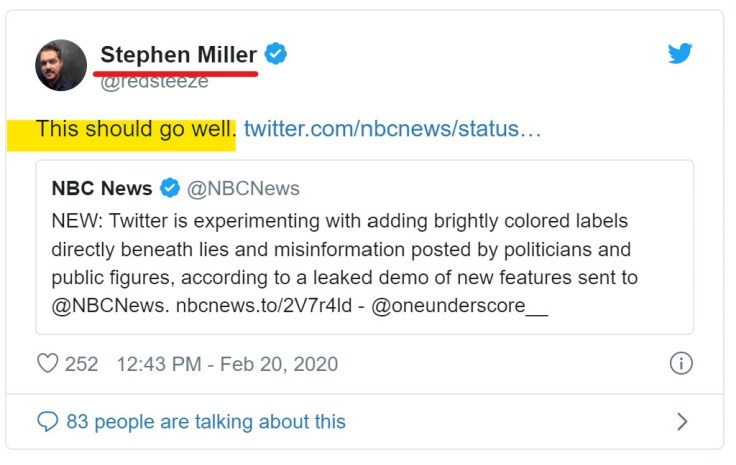The image size is (736, 465).
Task: Click the speech bubble conversation icon
Action: [47, 422]
